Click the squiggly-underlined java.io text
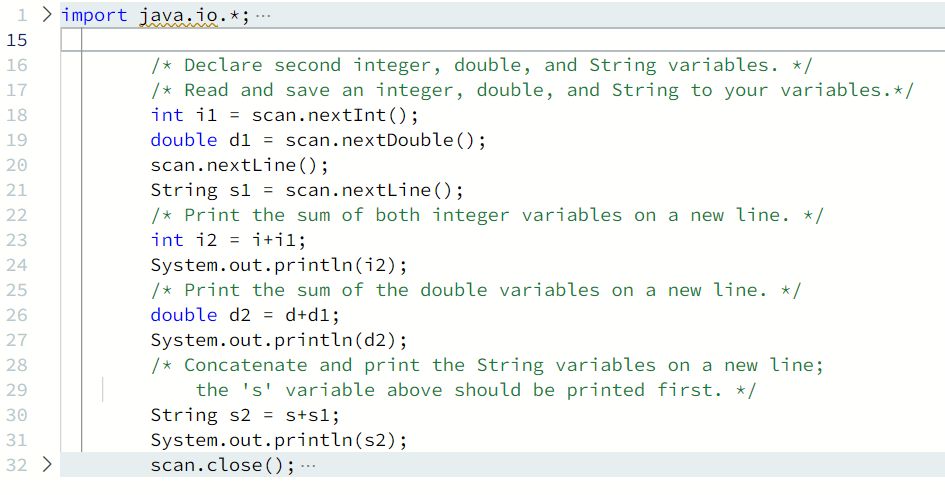945x495 pixels. point(178,16)
